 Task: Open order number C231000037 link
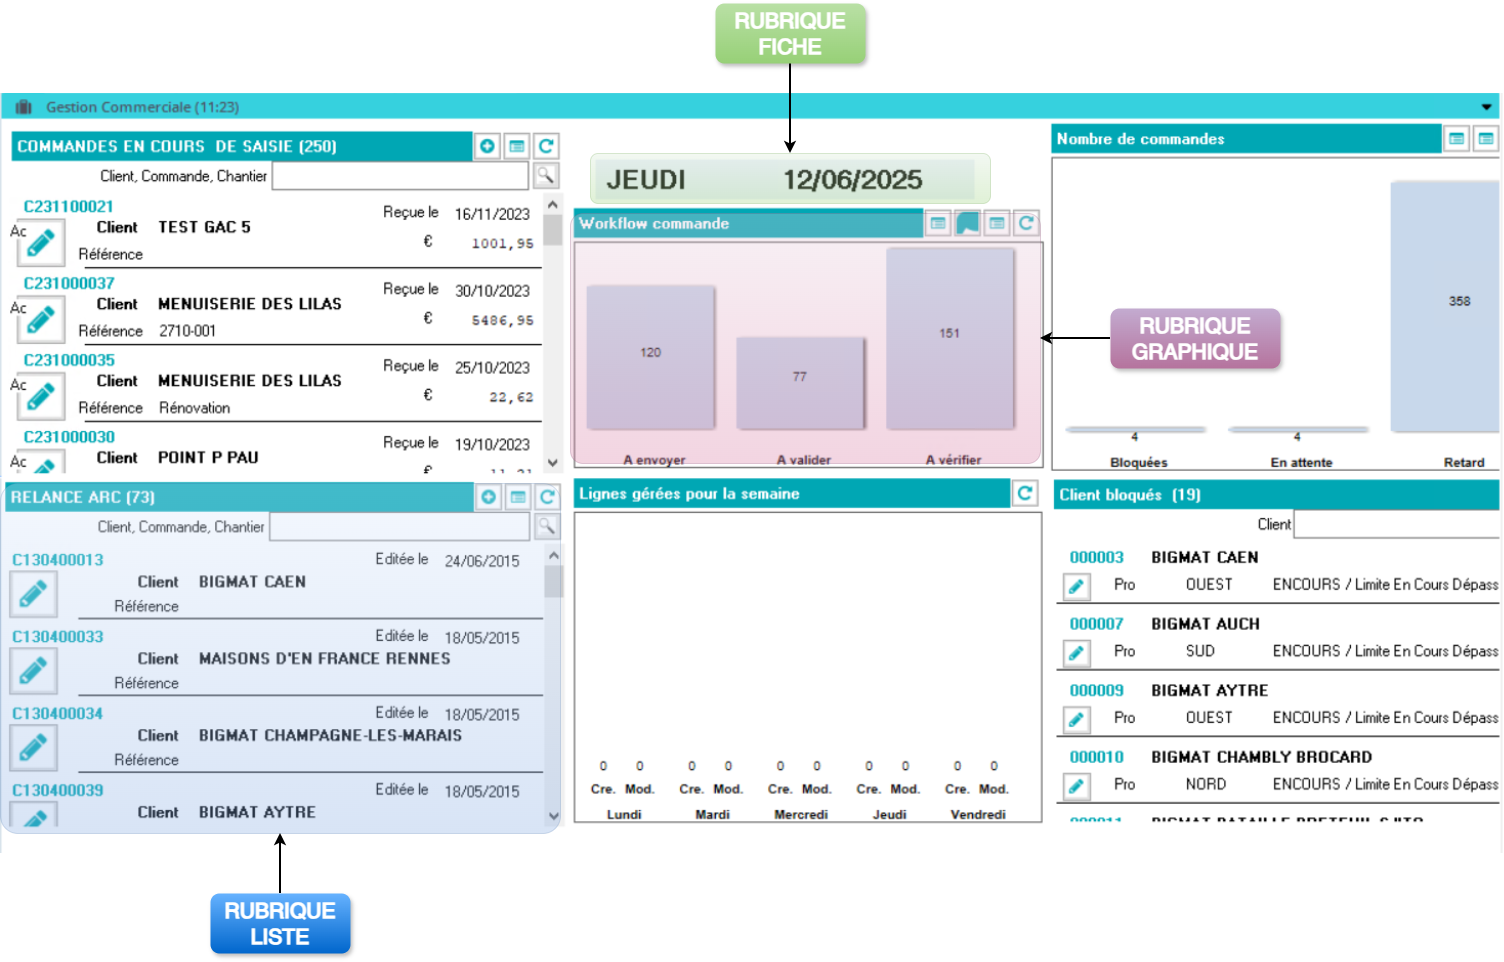pos(69,283)
